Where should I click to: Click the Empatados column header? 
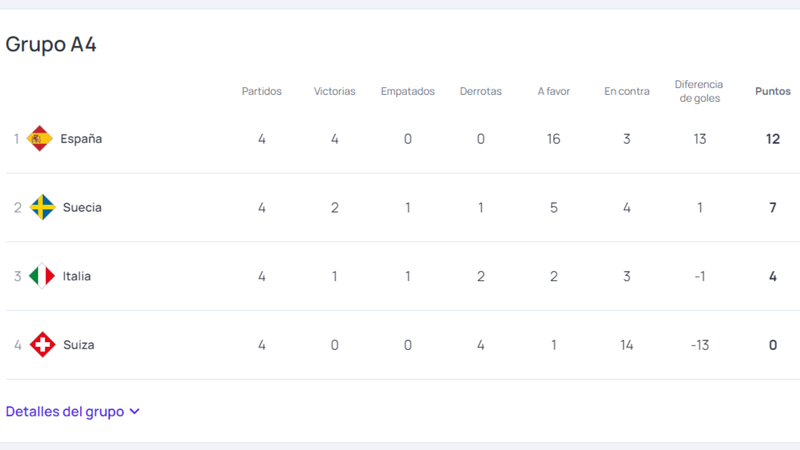point(408,91)
